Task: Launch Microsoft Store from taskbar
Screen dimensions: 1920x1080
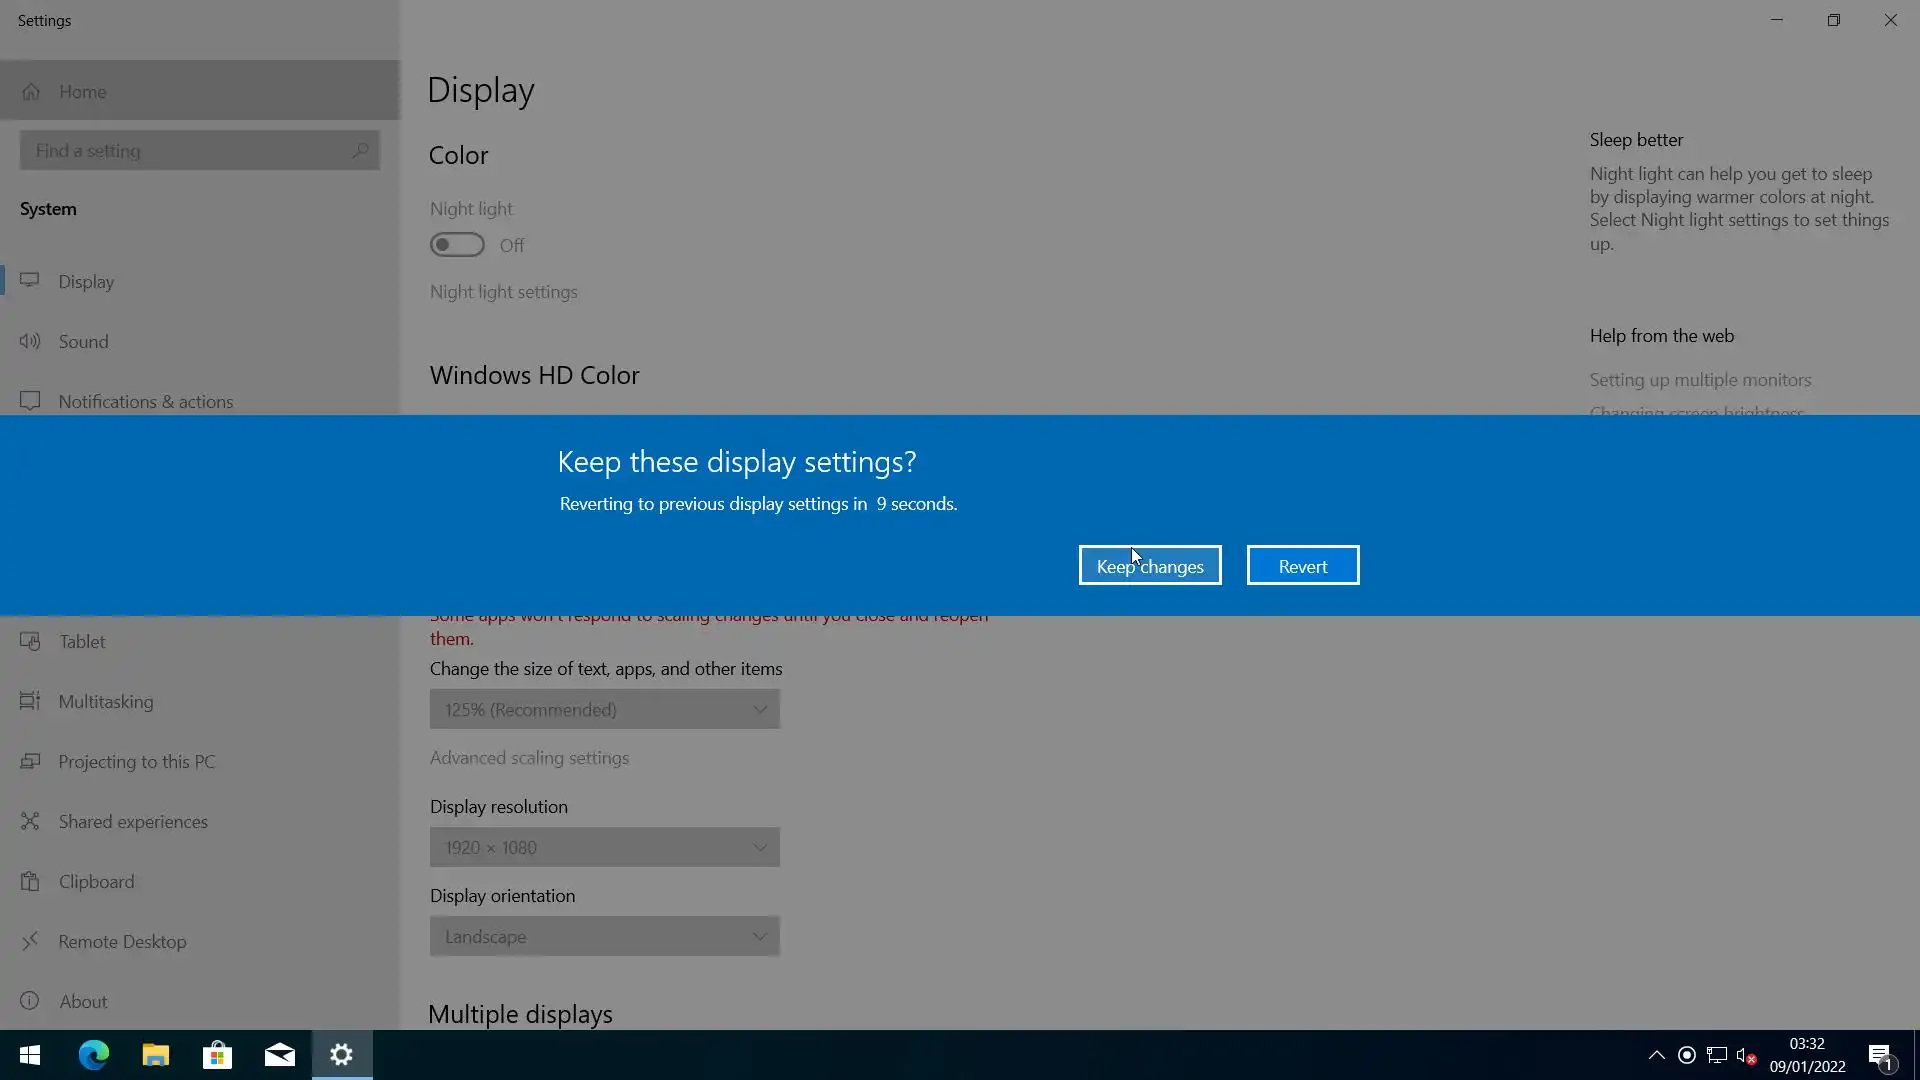Action: [217, 1055]
